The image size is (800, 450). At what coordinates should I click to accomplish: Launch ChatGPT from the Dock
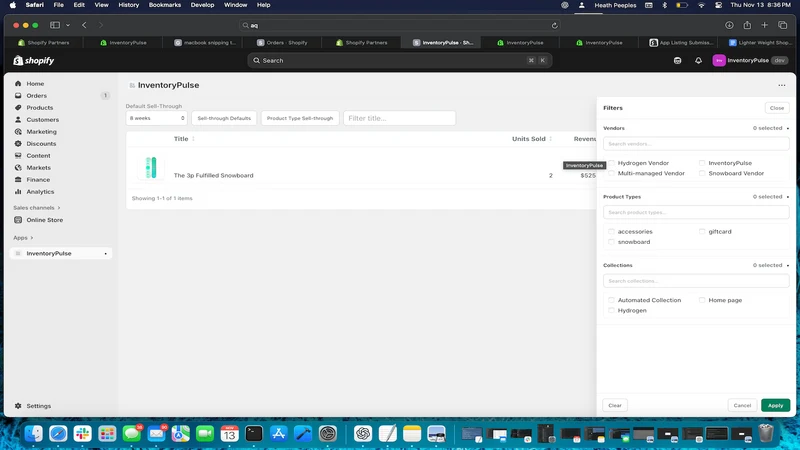click(363, 433)
